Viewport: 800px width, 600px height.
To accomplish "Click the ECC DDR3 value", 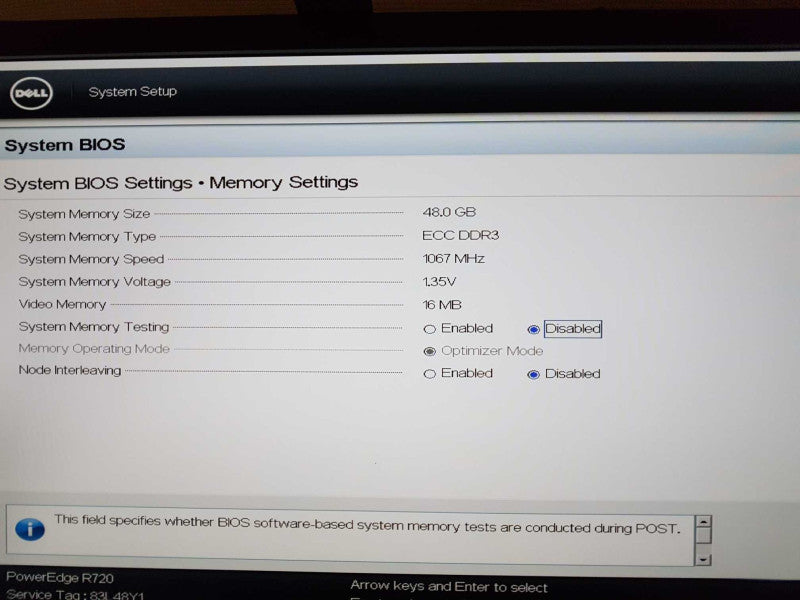I will 460,235.
